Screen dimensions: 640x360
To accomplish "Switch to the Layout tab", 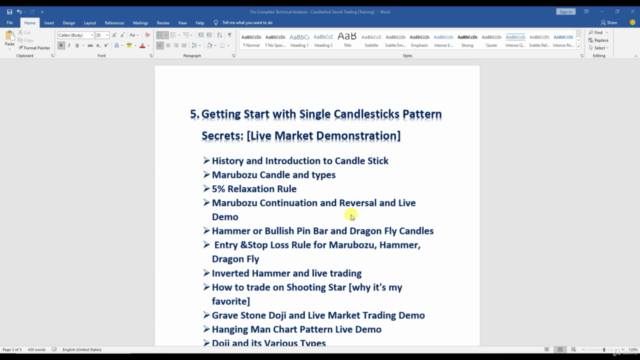I will [90, 23].
